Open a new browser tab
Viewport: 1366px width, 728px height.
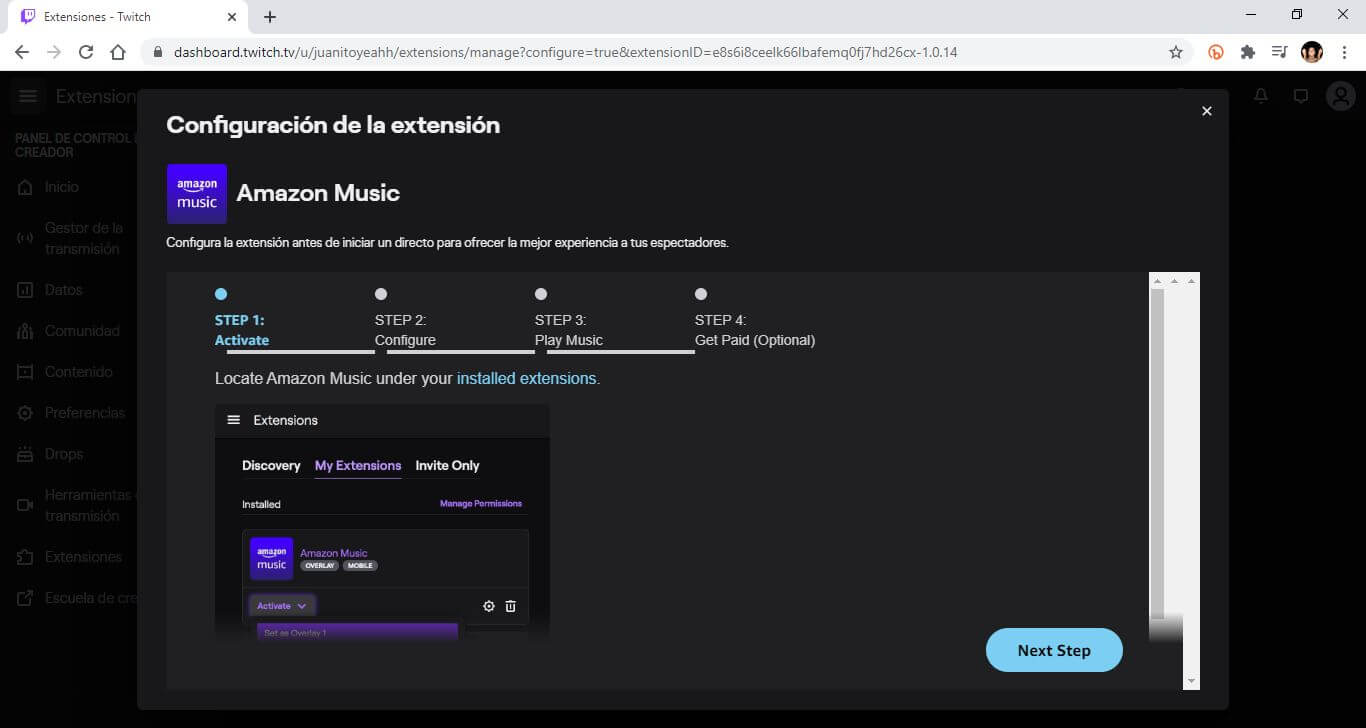tap(270, 17)
